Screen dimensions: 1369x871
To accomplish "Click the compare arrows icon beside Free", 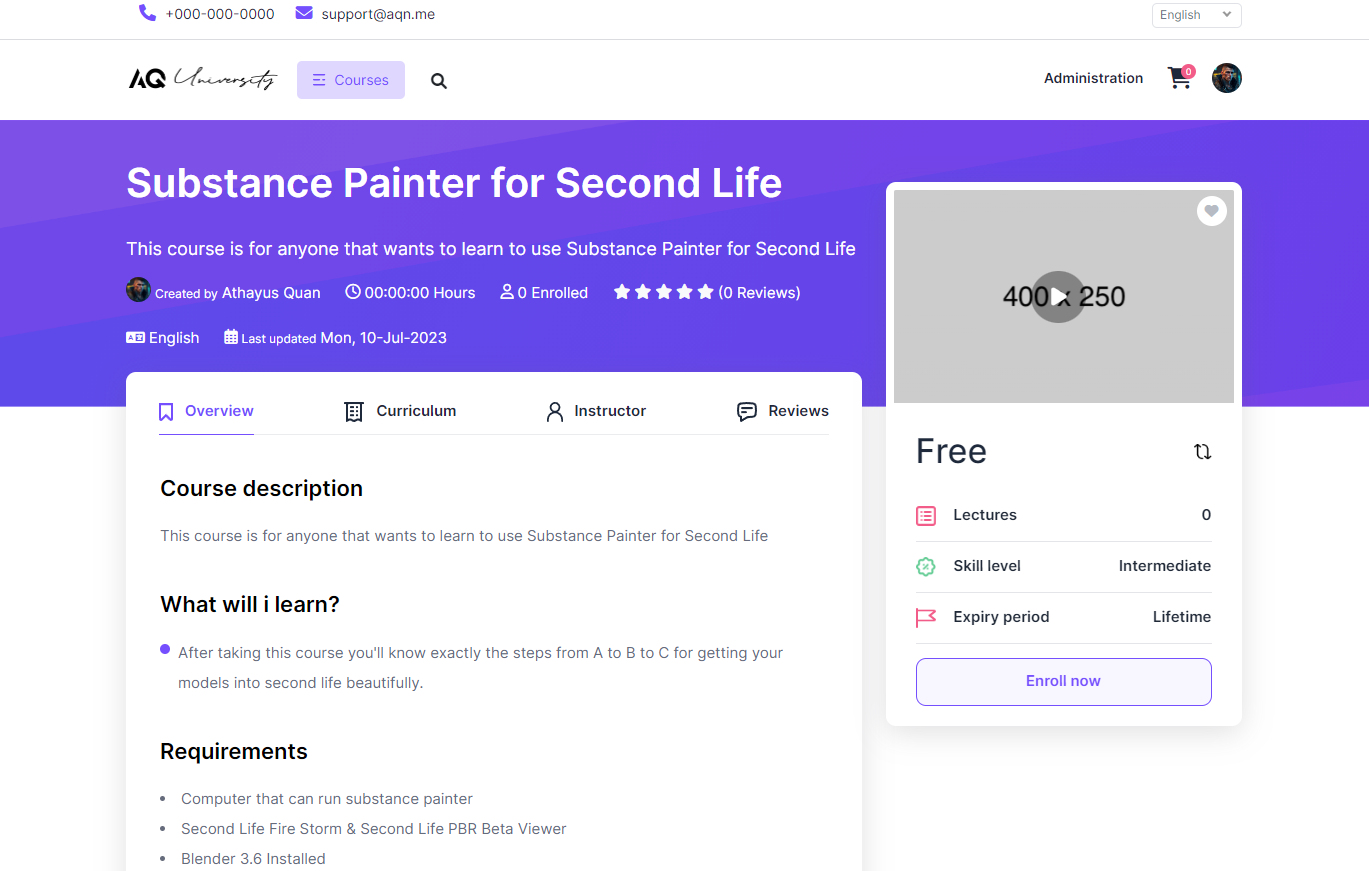I will point(1202,452).
